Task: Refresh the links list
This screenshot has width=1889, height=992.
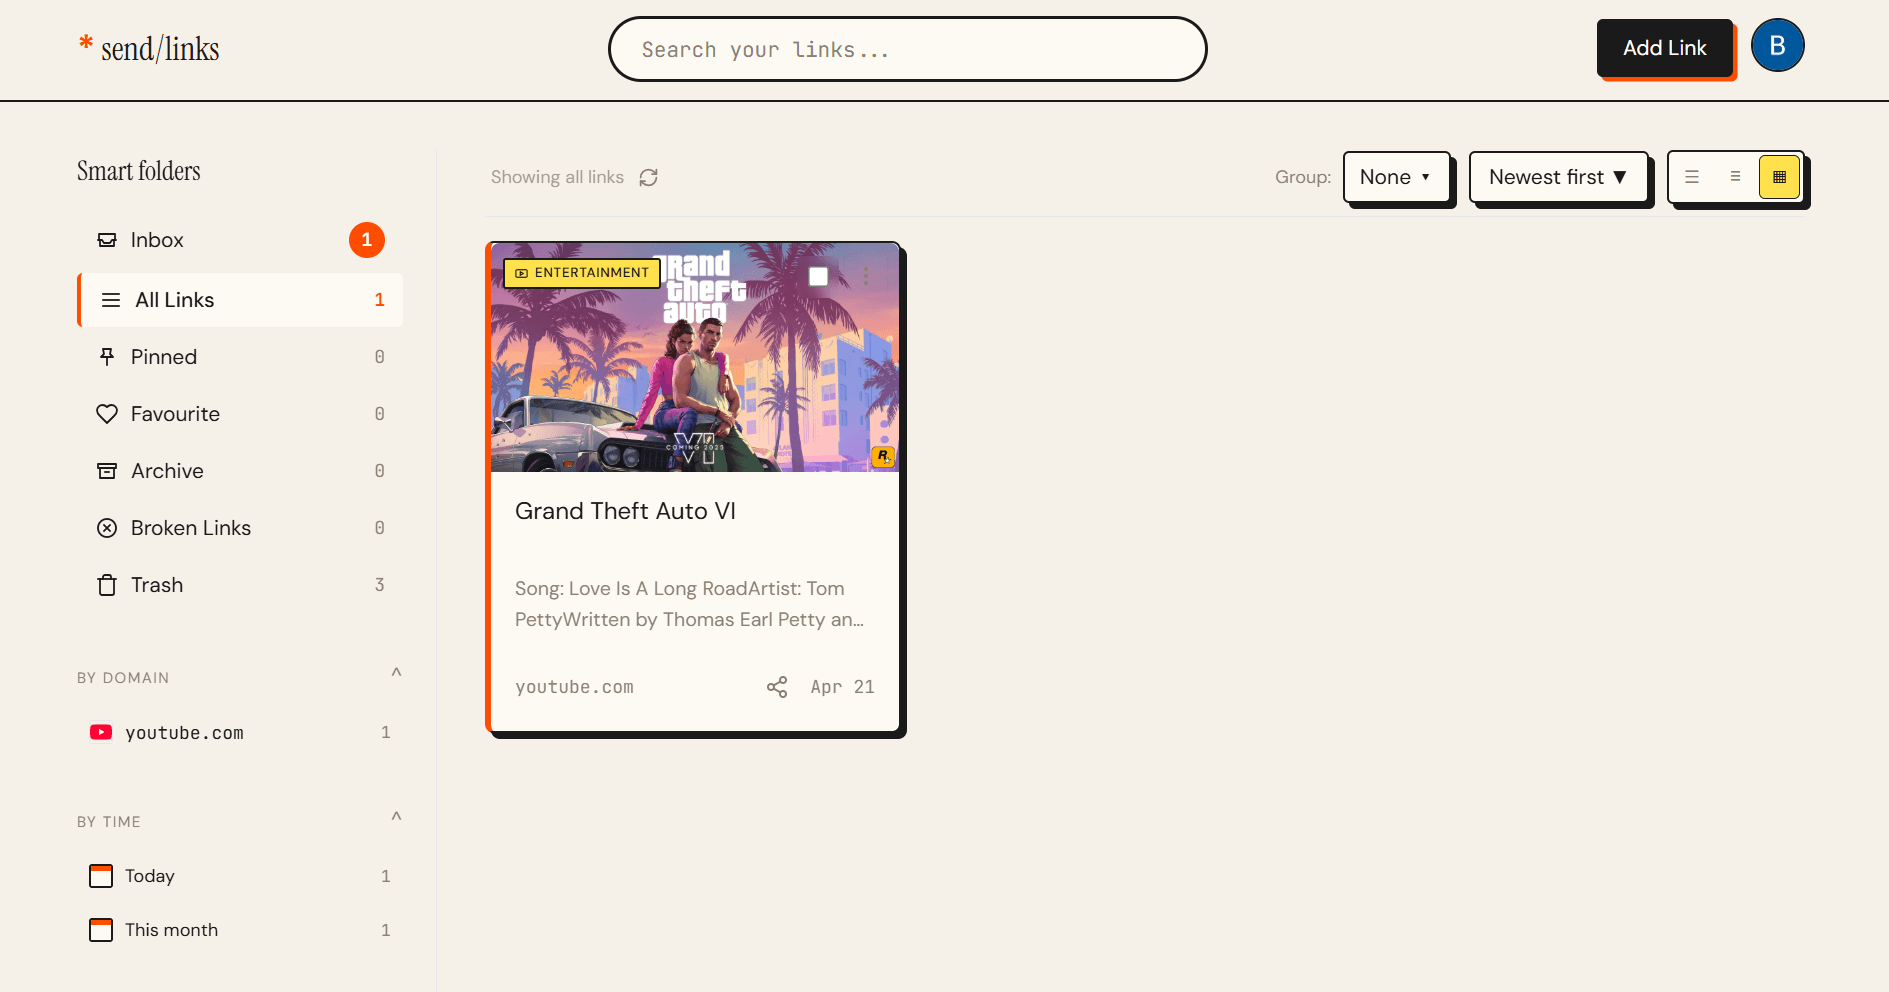Action: point(648,177)
